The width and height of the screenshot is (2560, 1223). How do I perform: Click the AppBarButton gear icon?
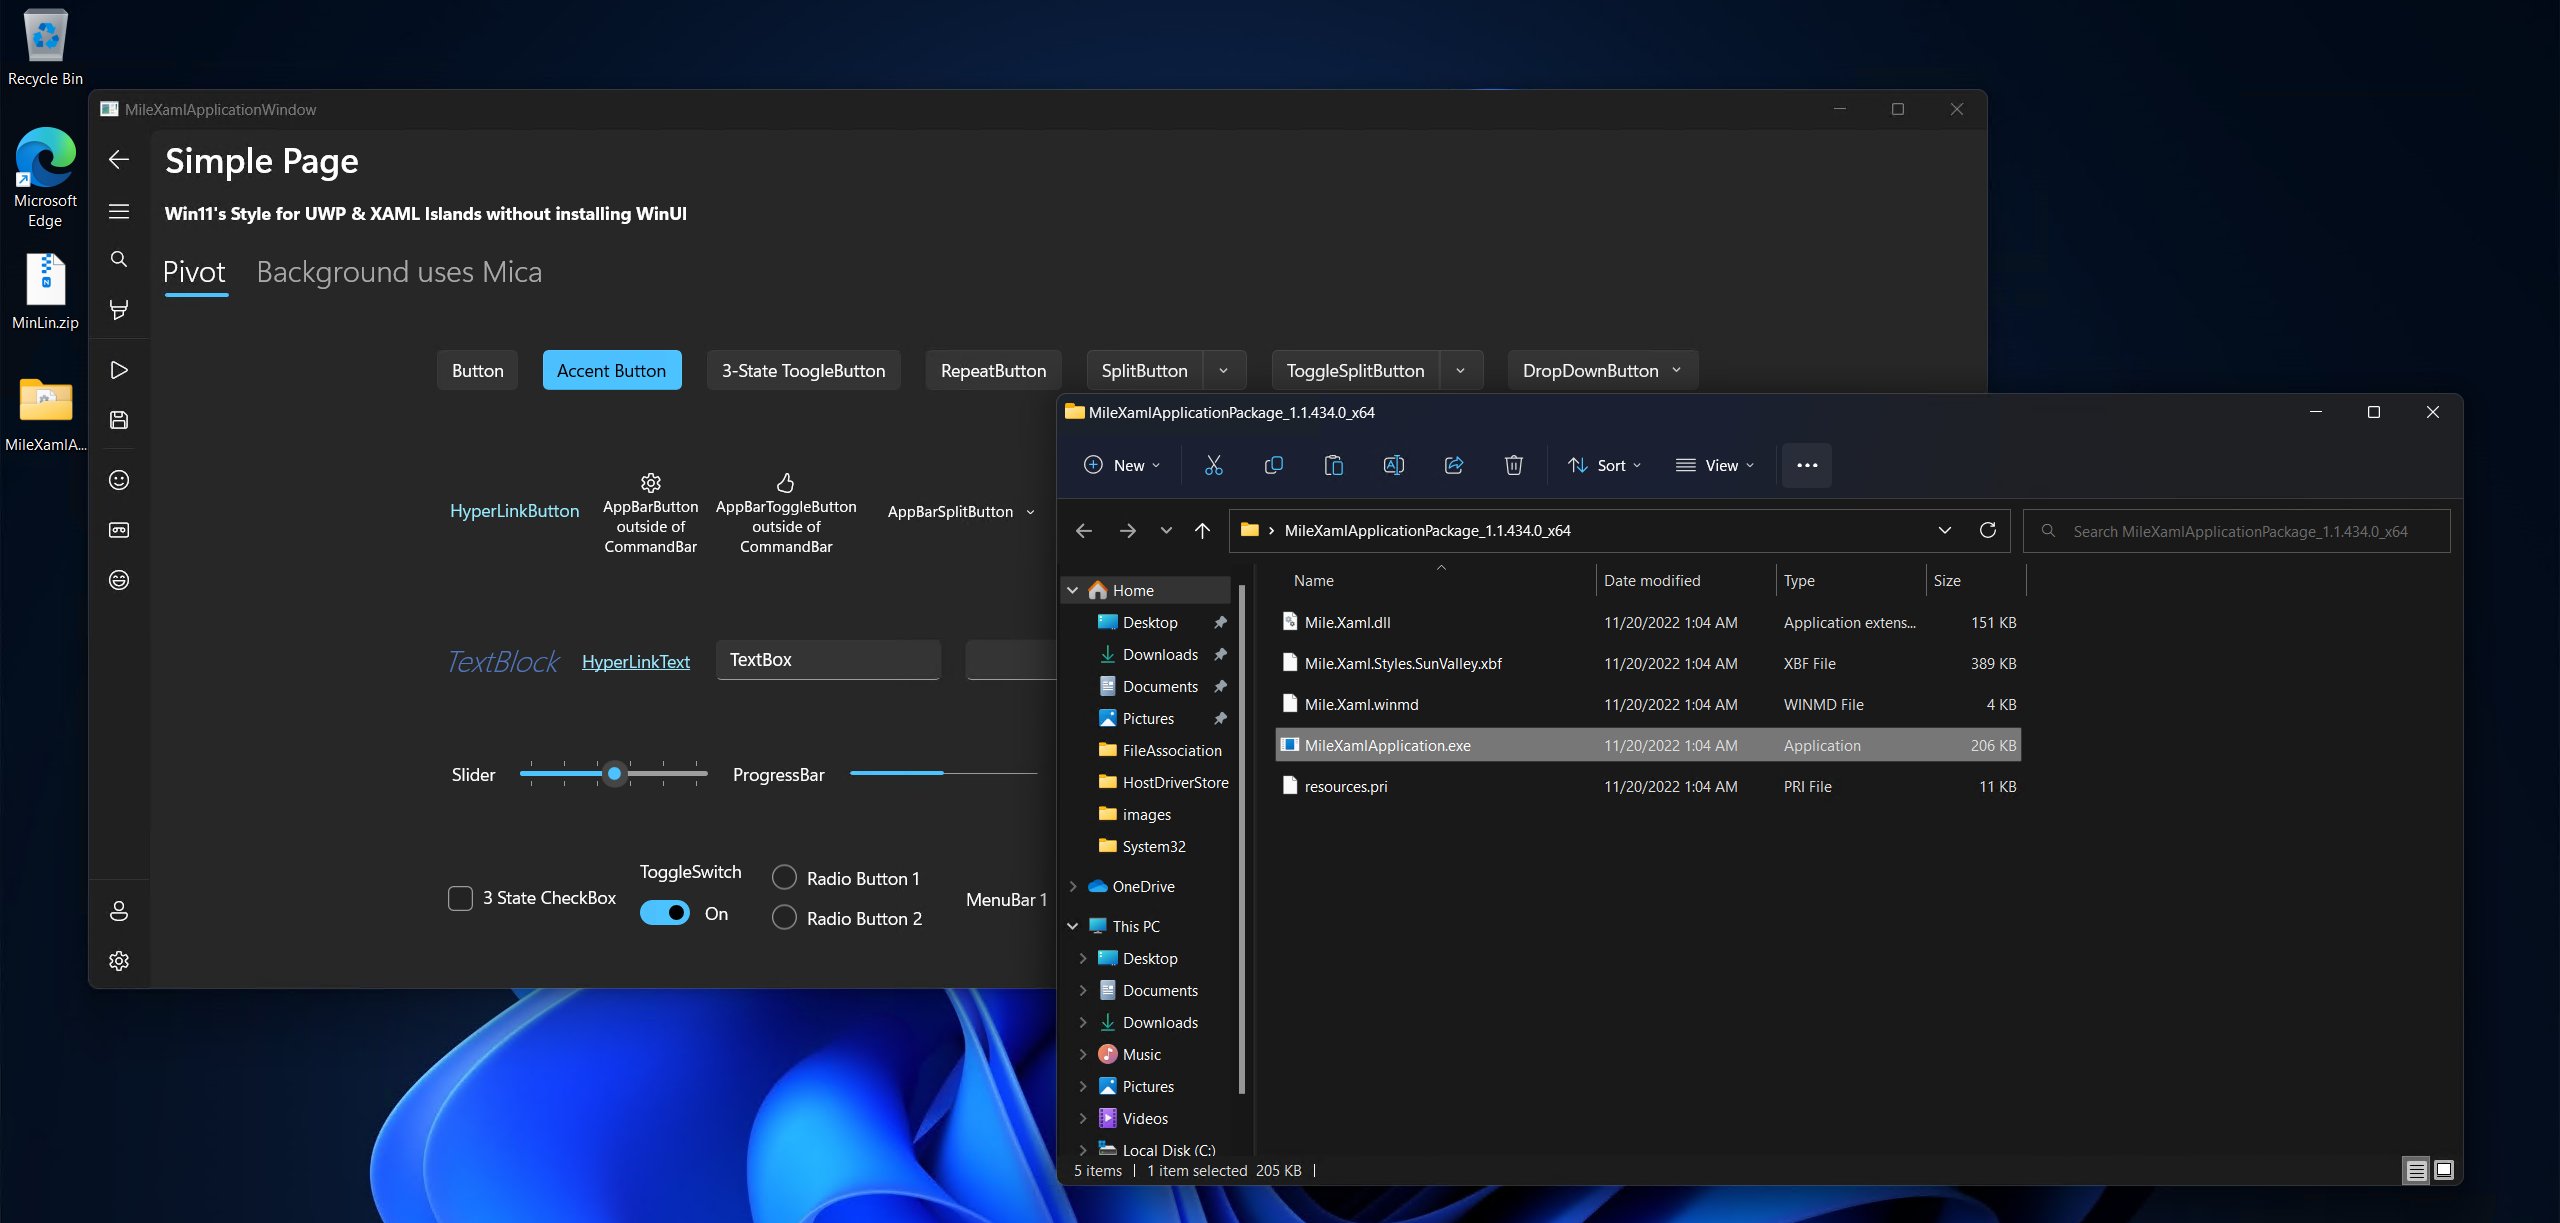[x=651, y=483]
